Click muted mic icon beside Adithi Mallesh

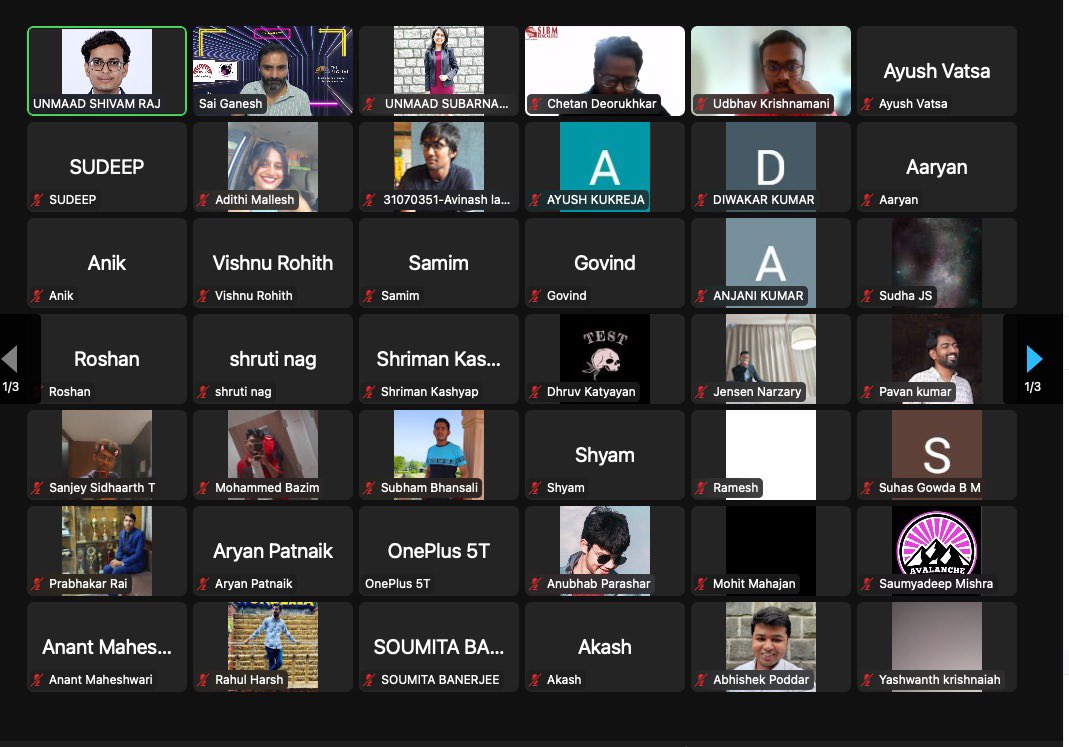(203, 200)
